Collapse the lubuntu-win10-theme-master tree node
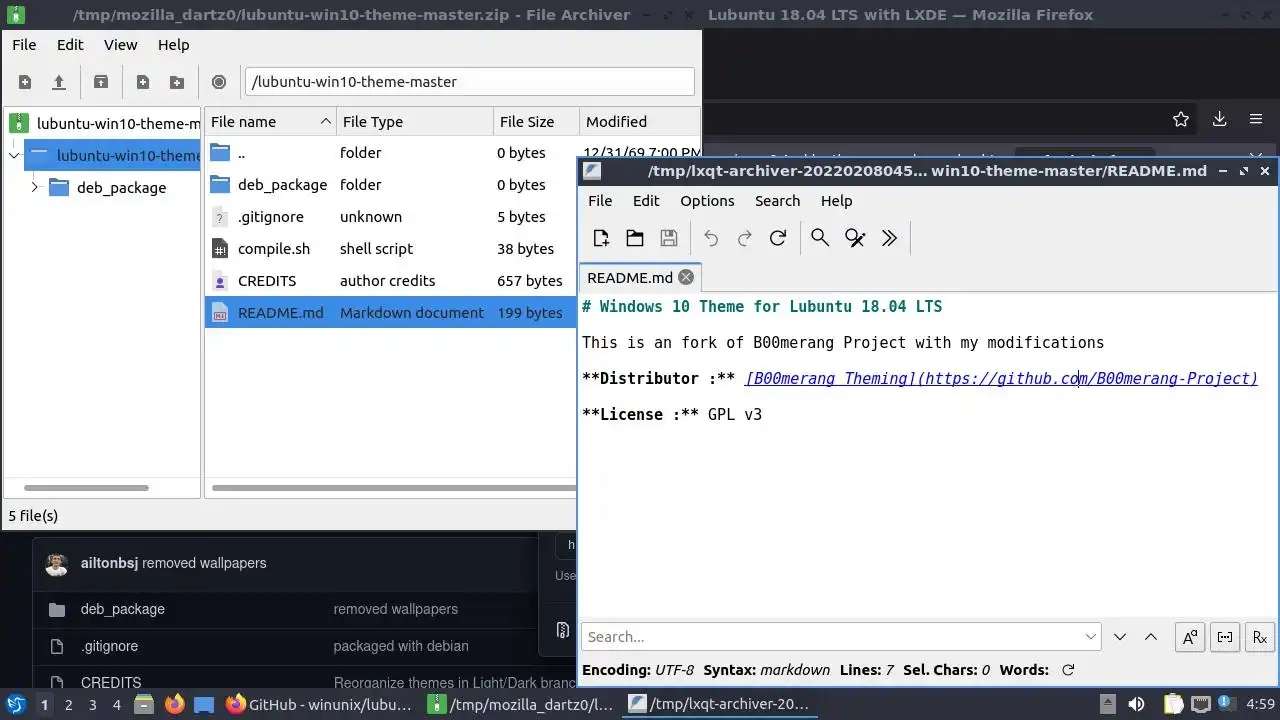Viewport: 1280px width, 720px height. click(x=14, y=155)
